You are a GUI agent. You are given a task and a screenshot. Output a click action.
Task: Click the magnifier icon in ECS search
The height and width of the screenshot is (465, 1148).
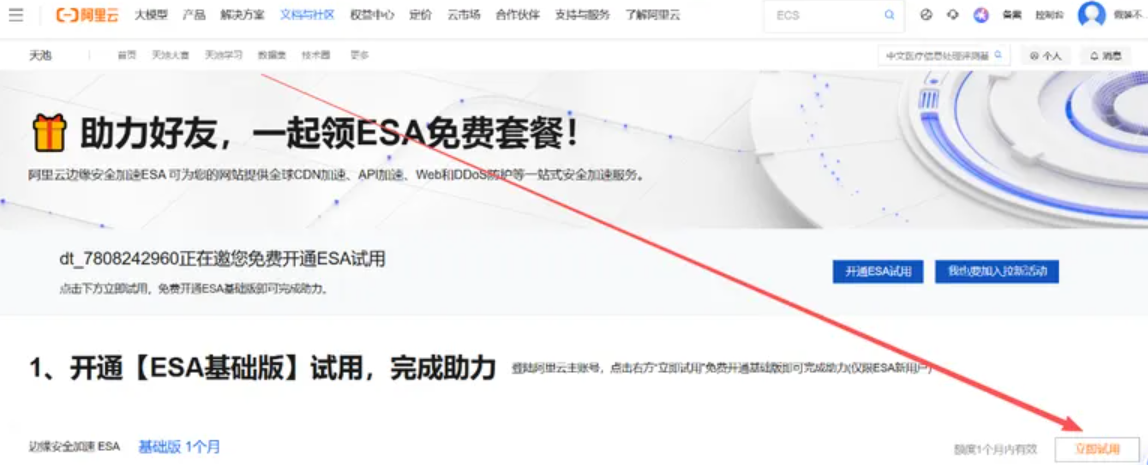coord(889,15)
